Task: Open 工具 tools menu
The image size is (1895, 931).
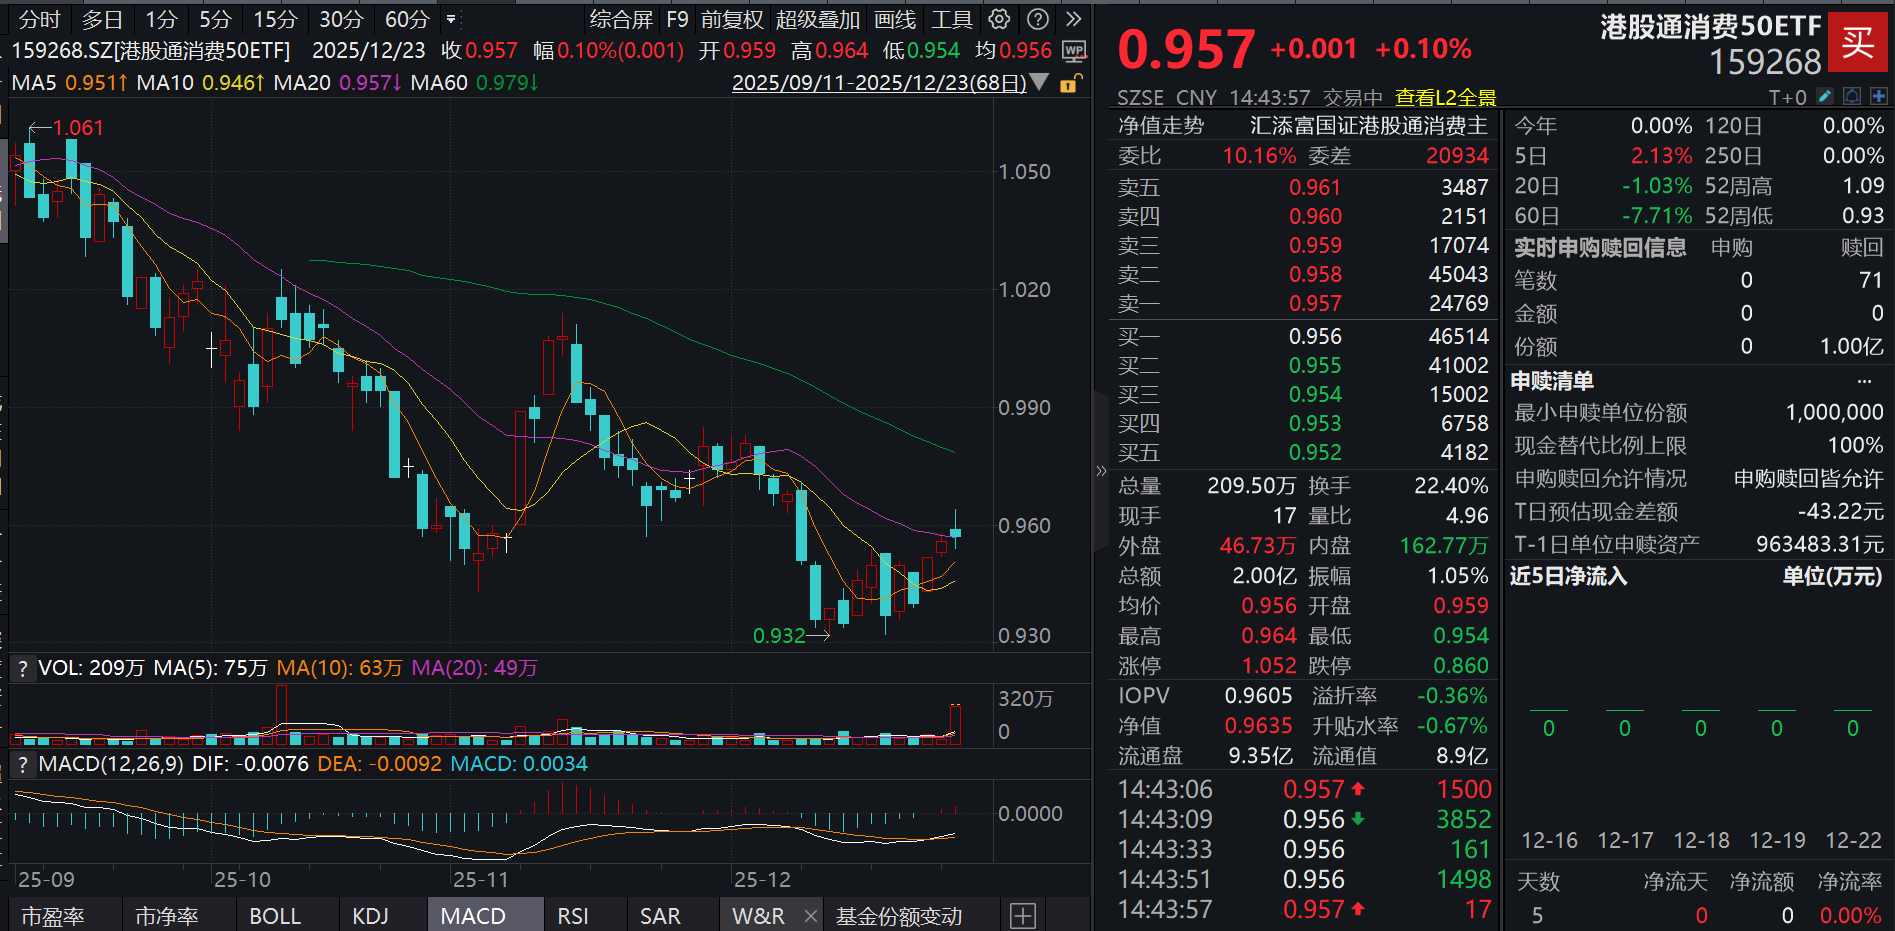Action: click(952, 19)
